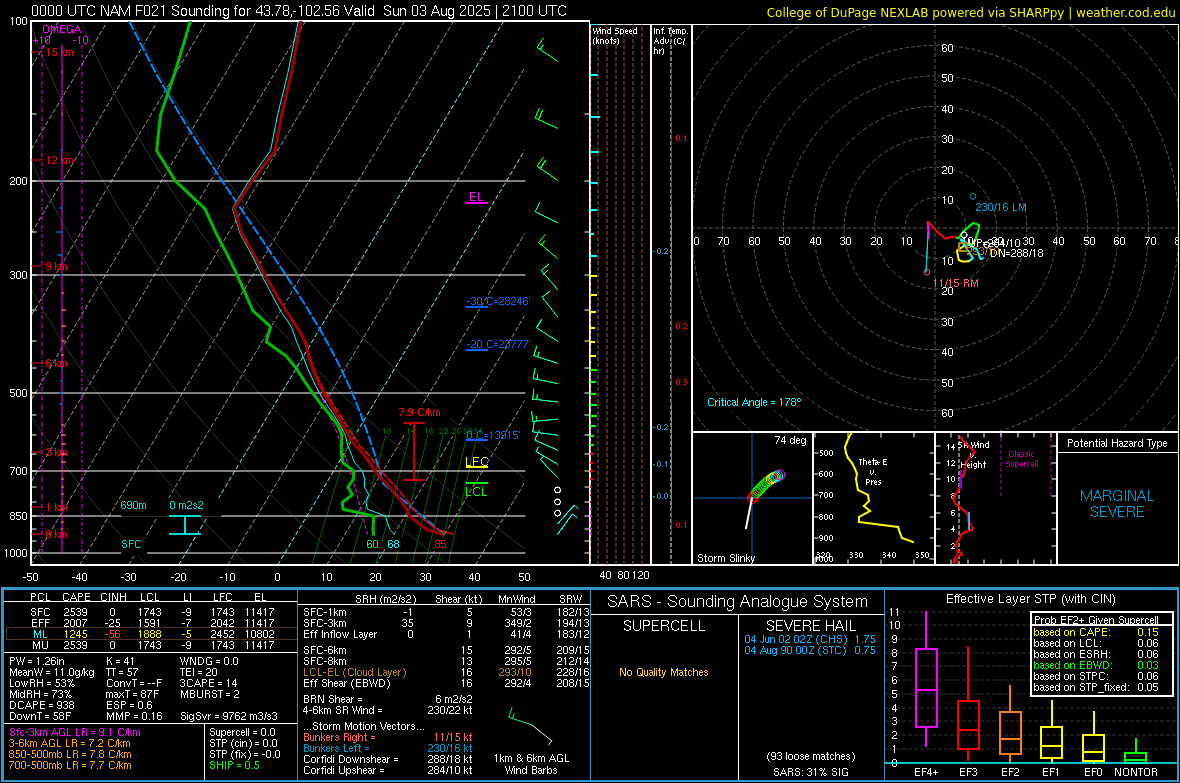Click the green 'based on EBWD:' probability line

[x=1096, y=666]
